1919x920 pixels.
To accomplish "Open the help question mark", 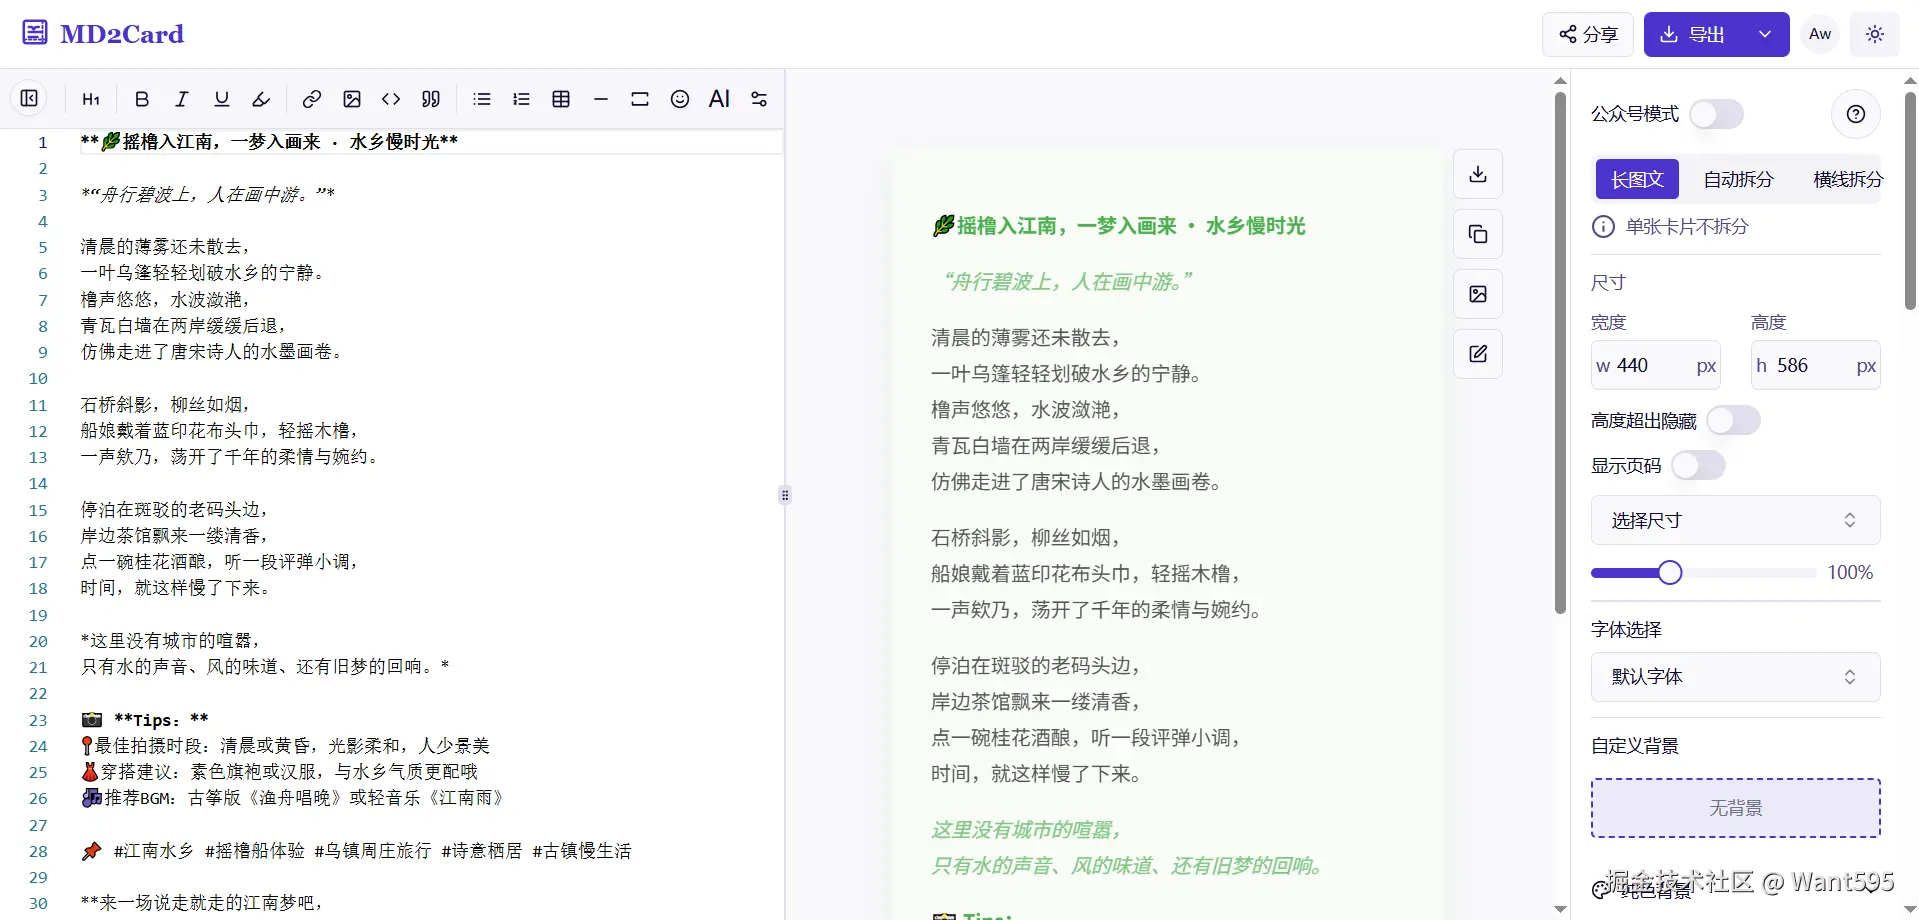I will (x=1856, y=114).
